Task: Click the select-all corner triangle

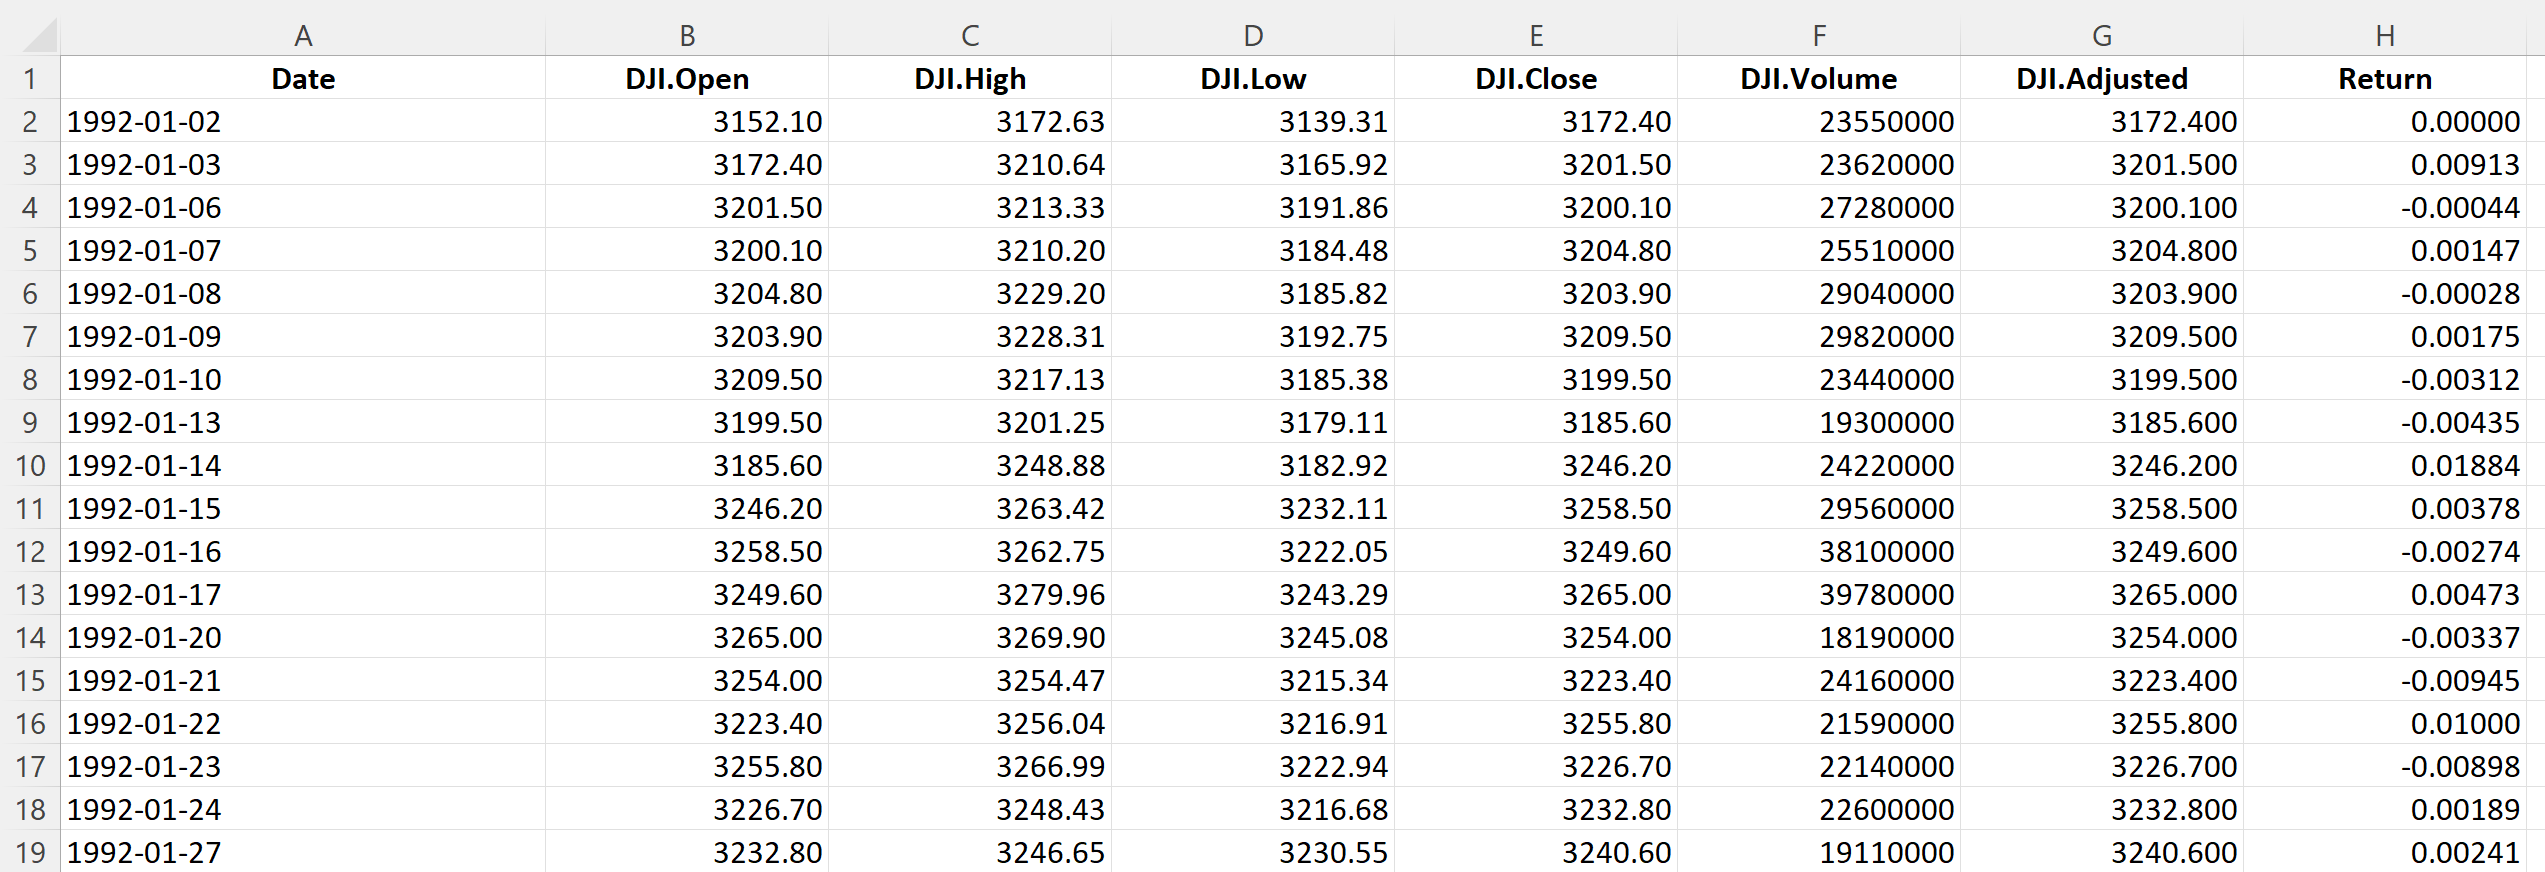Action: tap(39, 36)
